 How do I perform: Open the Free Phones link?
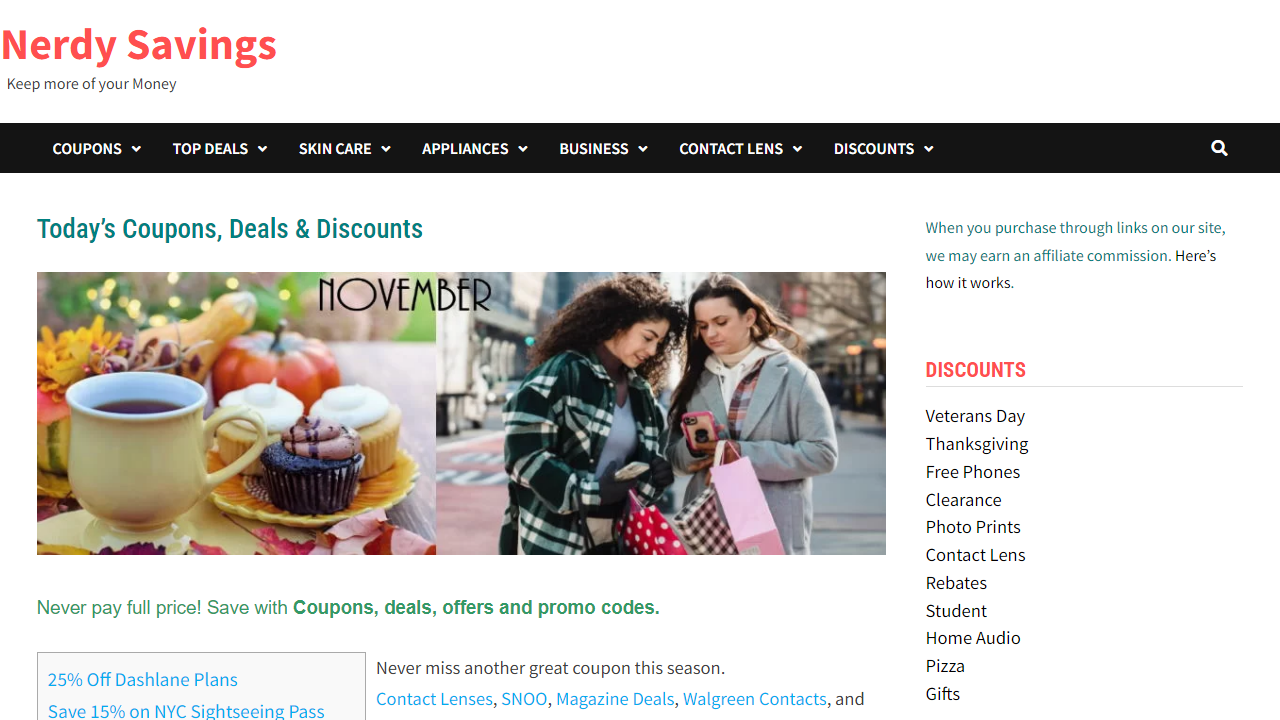972,471
